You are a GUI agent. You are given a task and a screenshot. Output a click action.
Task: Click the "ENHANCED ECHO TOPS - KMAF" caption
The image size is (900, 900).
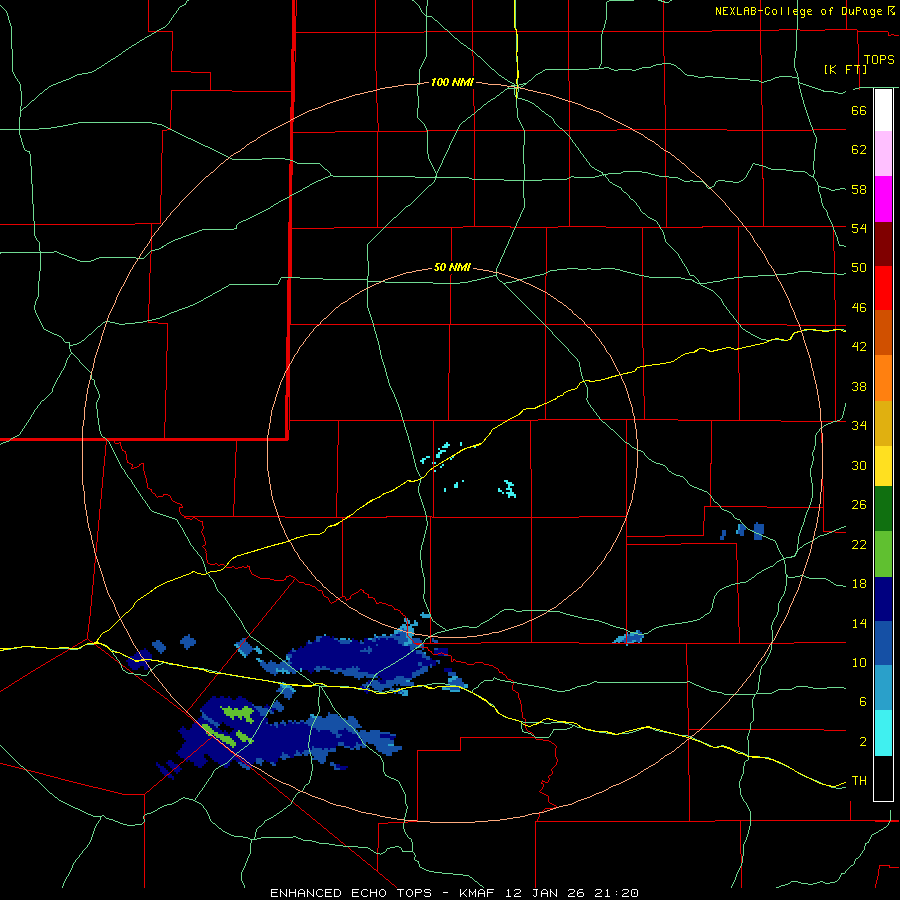pos(382,893)
